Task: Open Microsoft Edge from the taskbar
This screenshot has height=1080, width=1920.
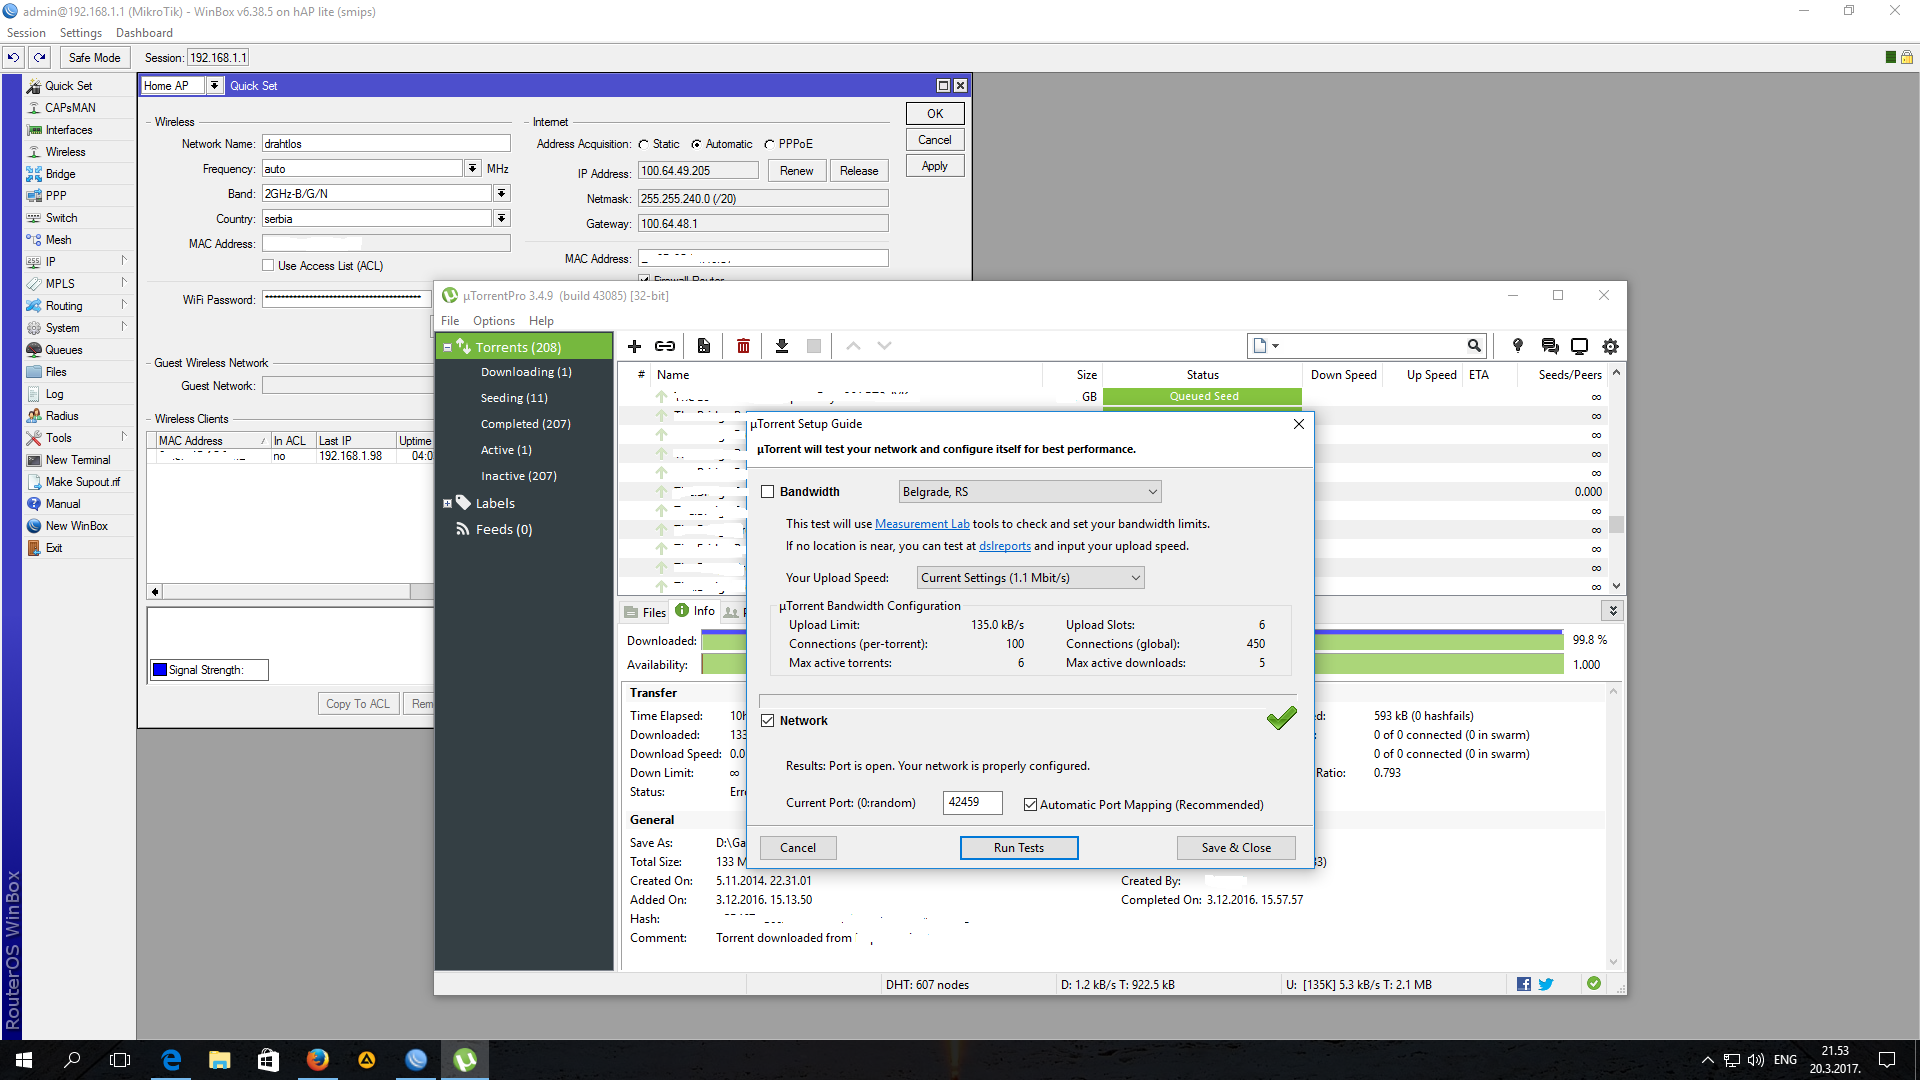Action: [x=171, y=1060]
